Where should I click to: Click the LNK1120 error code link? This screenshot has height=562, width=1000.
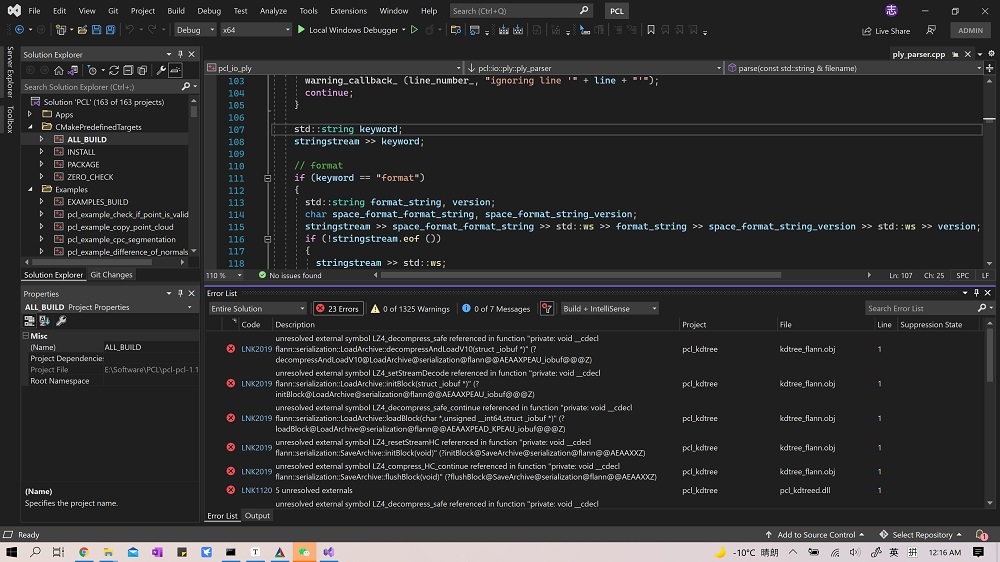(x=256, y=491)
